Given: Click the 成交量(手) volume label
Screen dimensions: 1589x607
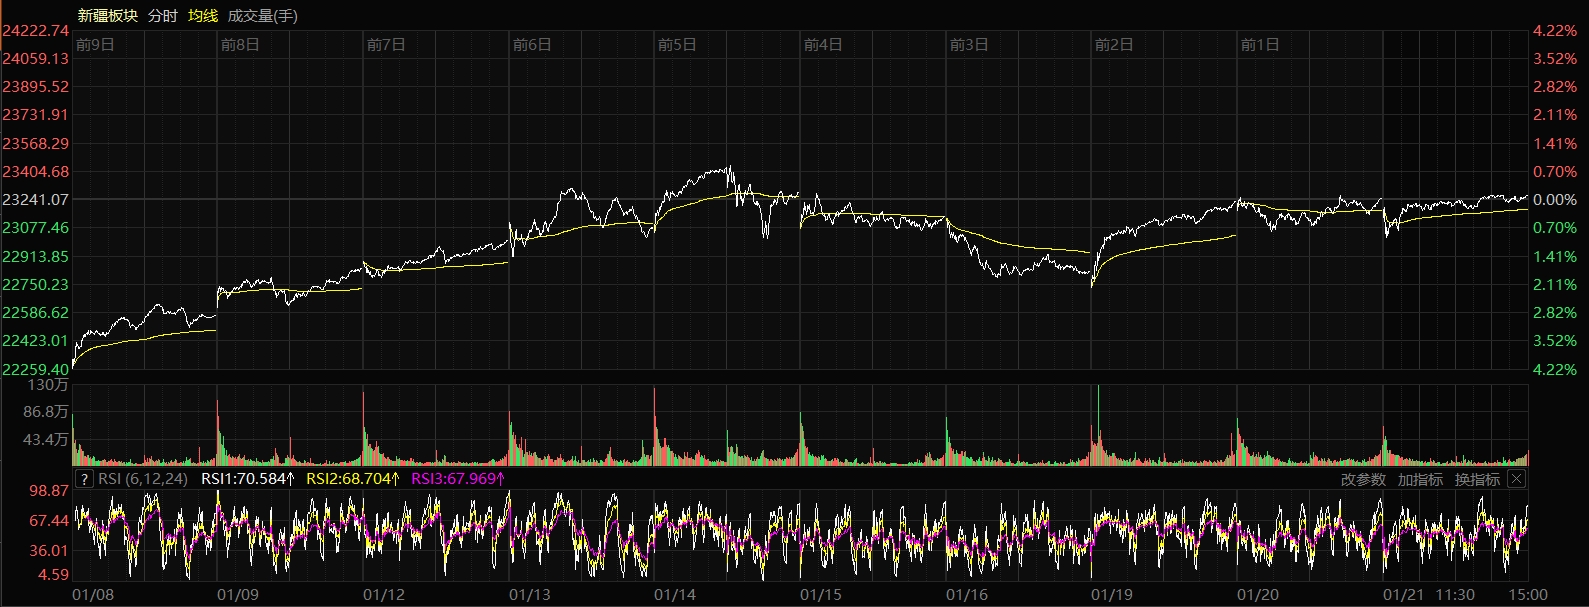Looking at the screenshot, I should [262, 15].
